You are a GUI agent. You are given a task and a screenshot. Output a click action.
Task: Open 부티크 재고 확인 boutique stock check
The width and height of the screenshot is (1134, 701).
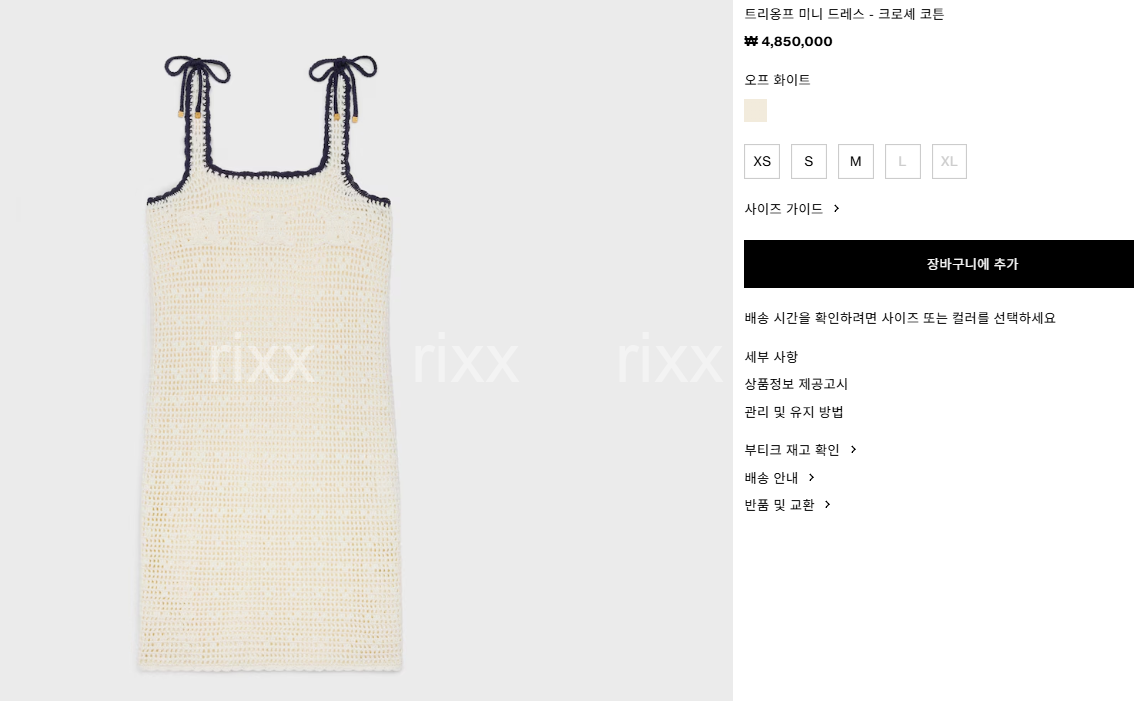[x=792, y=450]
